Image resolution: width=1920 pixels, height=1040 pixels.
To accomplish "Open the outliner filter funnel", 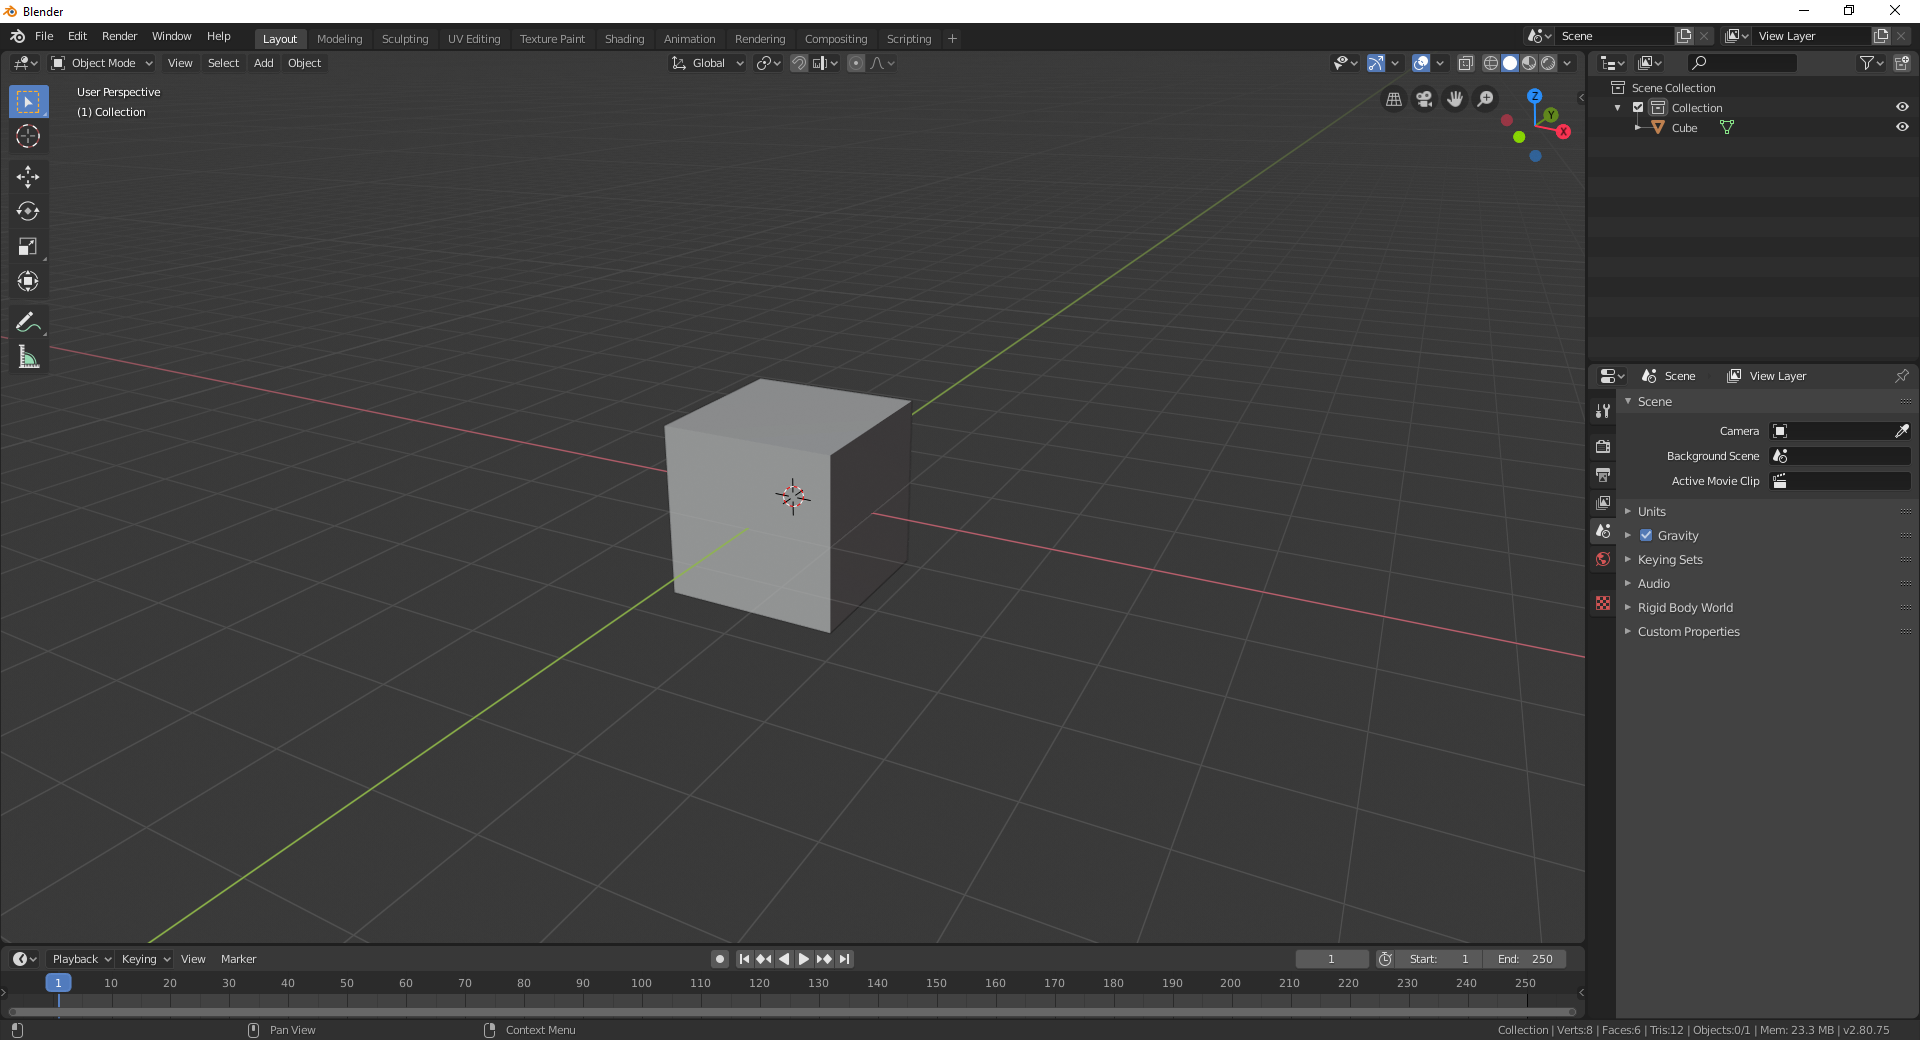I will pyautogui.click(x=1871, y=63).
